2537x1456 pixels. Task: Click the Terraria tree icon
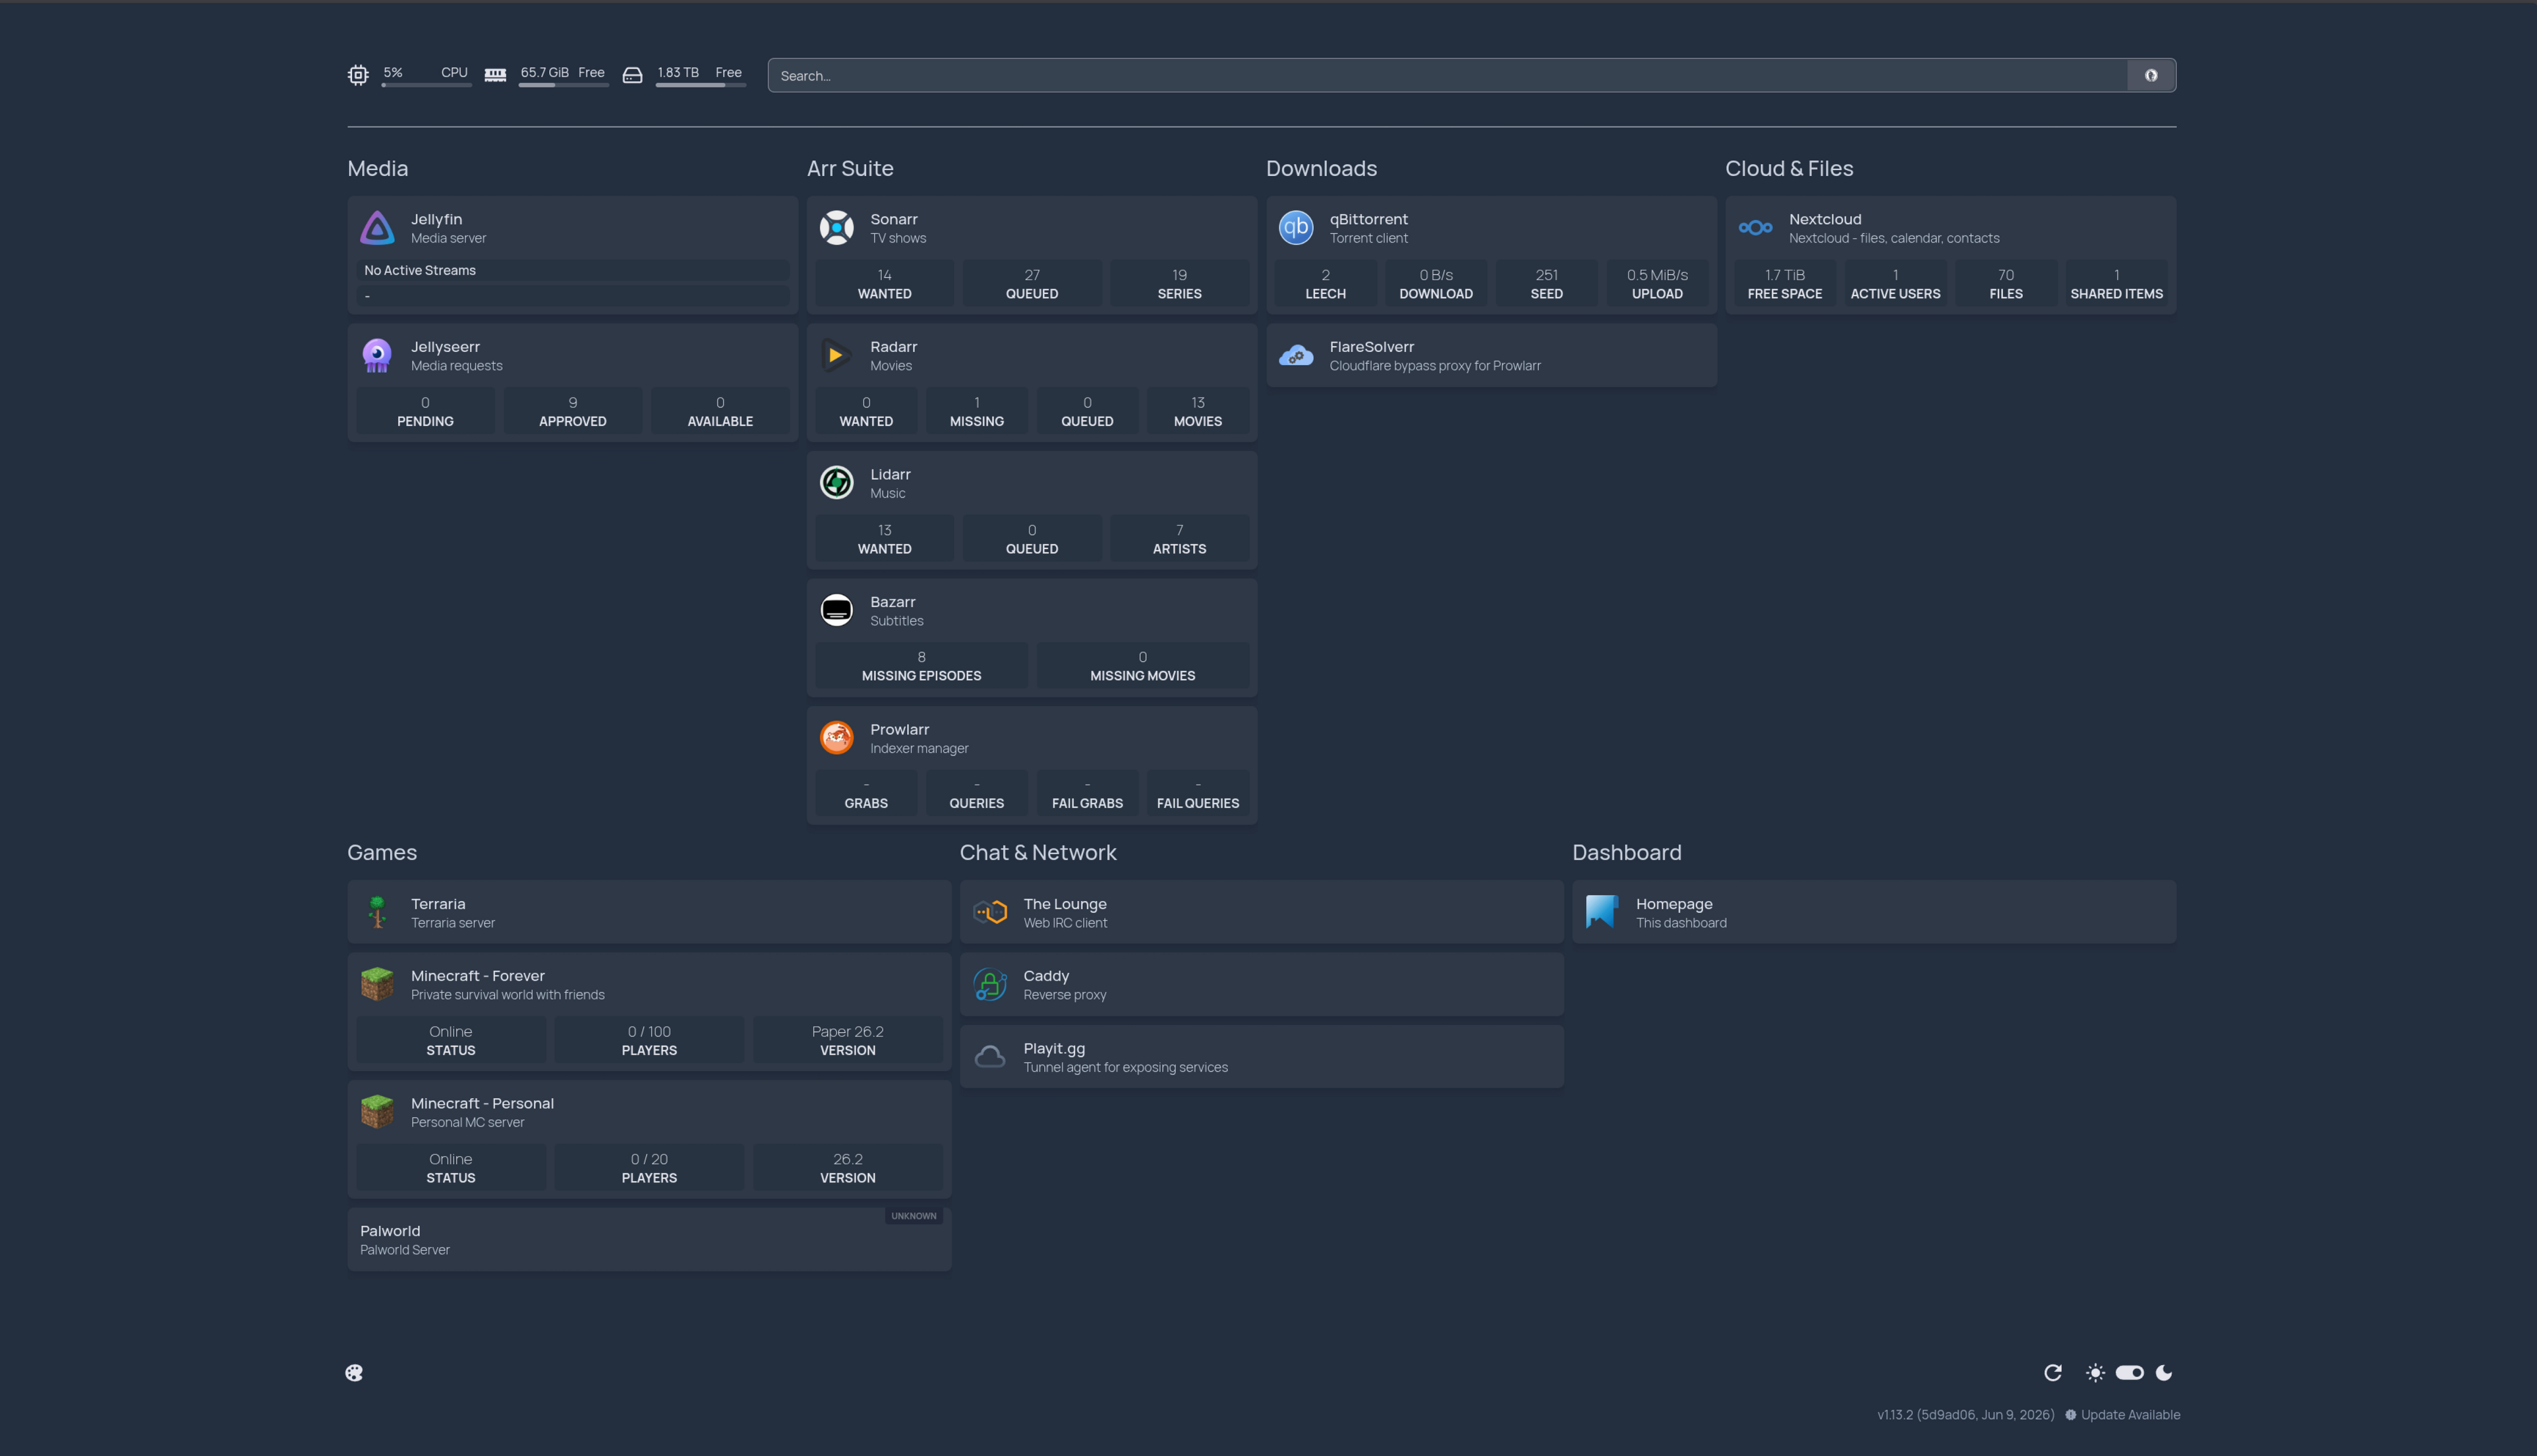pos(377,912)
